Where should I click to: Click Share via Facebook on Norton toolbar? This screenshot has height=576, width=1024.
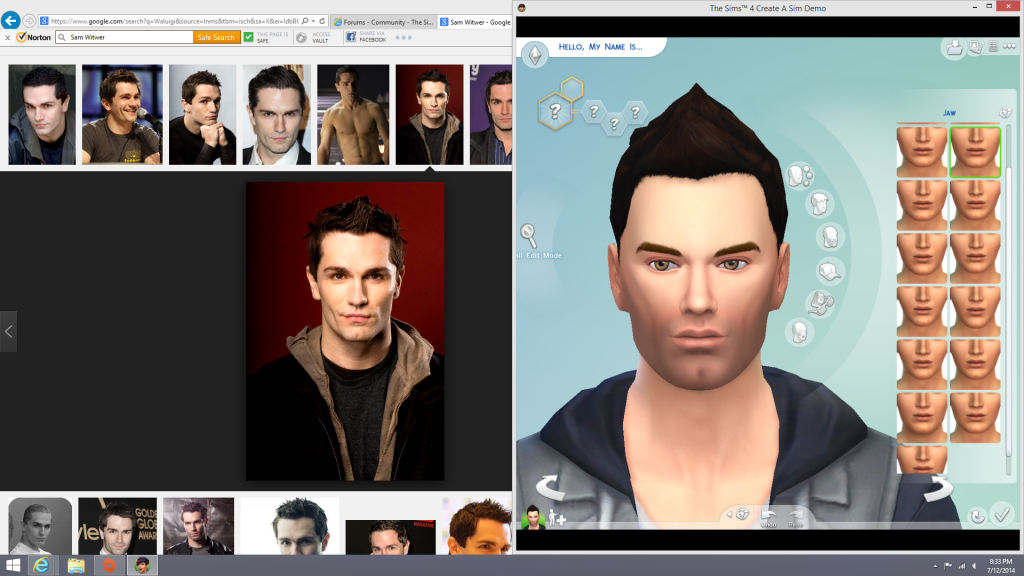click(366, 37)
